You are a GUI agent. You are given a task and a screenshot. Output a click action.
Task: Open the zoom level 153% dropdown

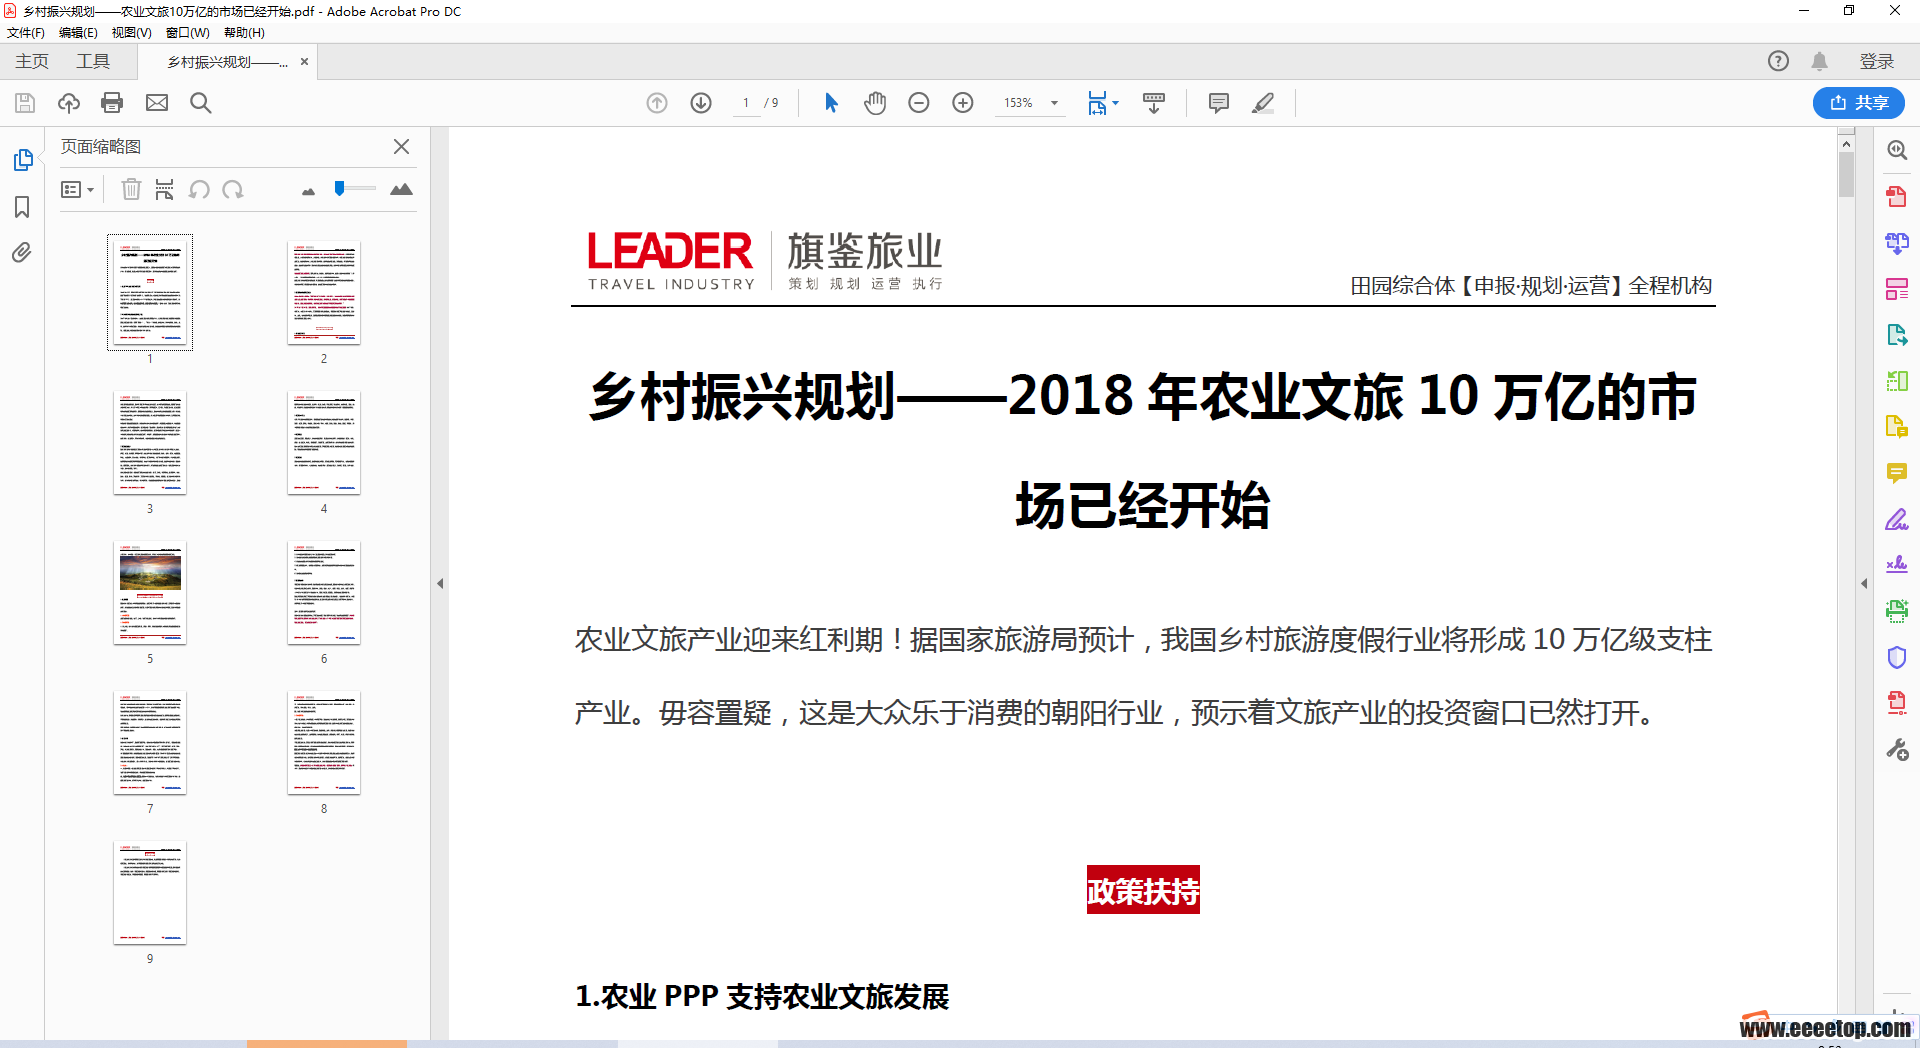tap(1054, 103)
